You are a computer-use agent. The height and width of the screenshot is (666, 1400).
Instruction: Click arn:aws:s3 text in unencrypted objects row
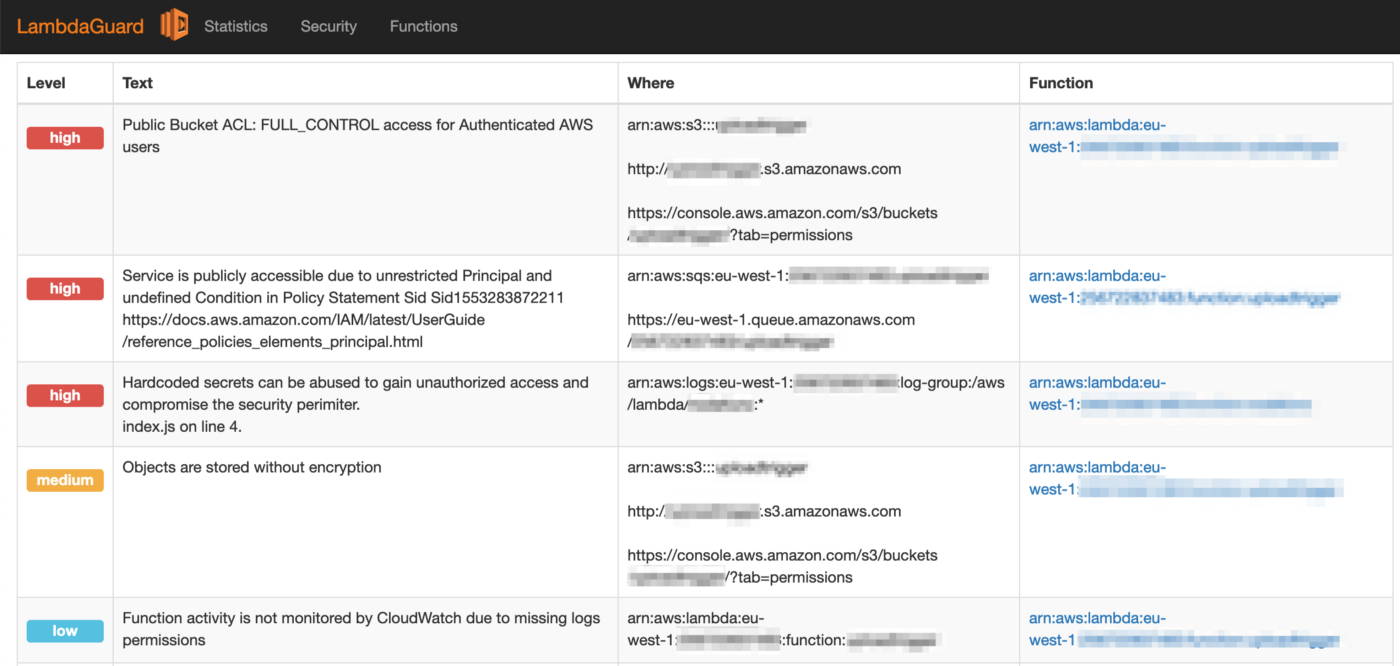[717, 467]
